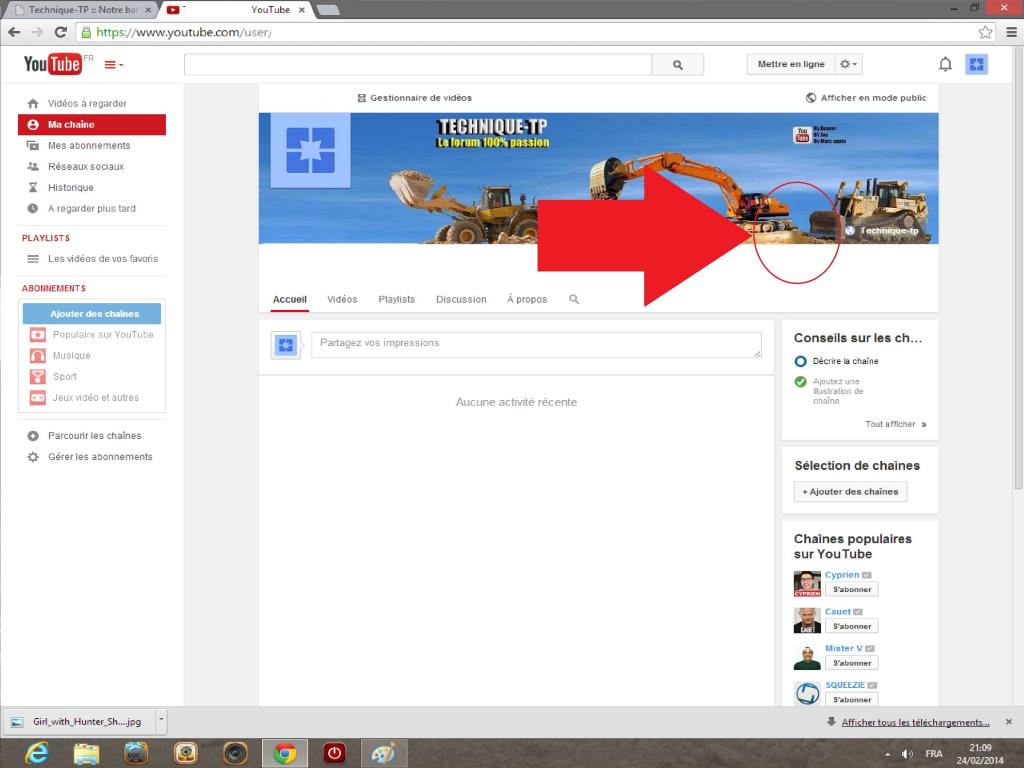The height and width of the screenshot is (768, 1024).
Task: Click the blue account avatar in header
Action: tap(976, 64)
